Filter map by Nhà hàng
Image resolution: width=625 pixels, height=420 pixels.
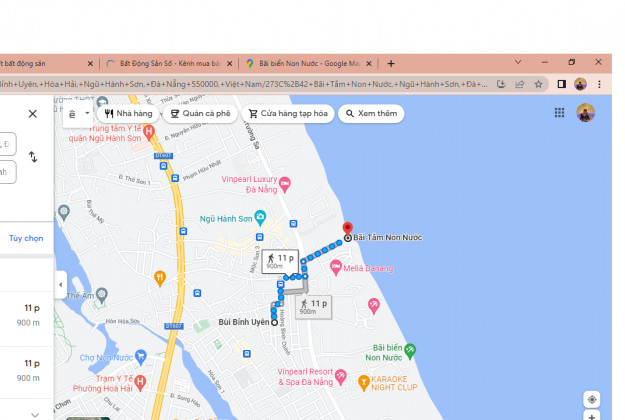tap(128, 114)
